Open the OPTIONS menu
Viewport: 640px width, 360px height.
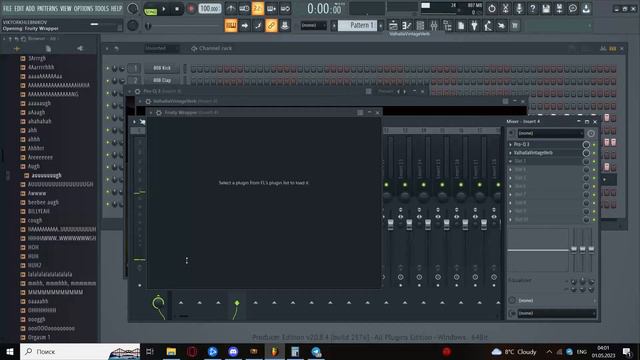(x=83, y=8)
